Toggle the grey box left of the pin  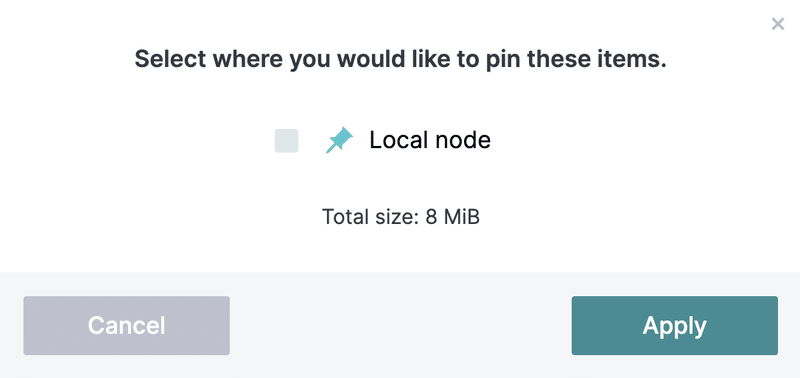point(286,141)
